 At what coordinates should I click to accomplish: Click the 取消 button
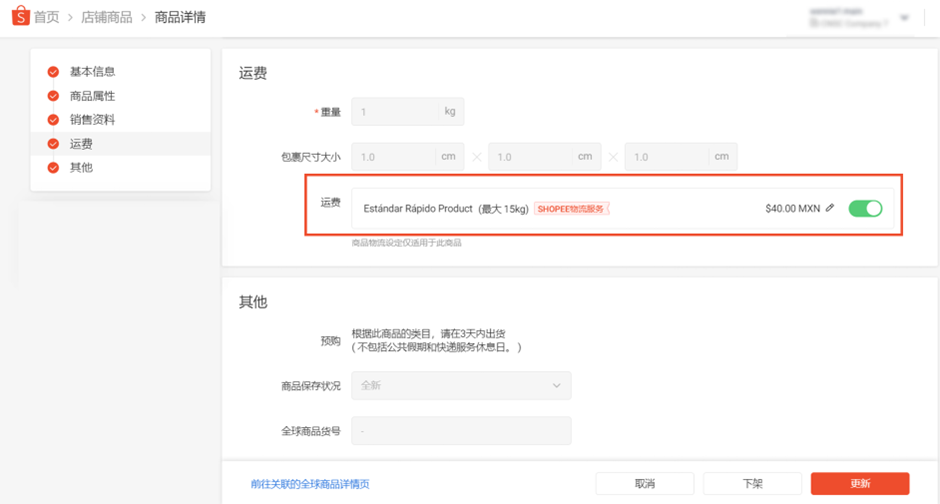[644, 484]
